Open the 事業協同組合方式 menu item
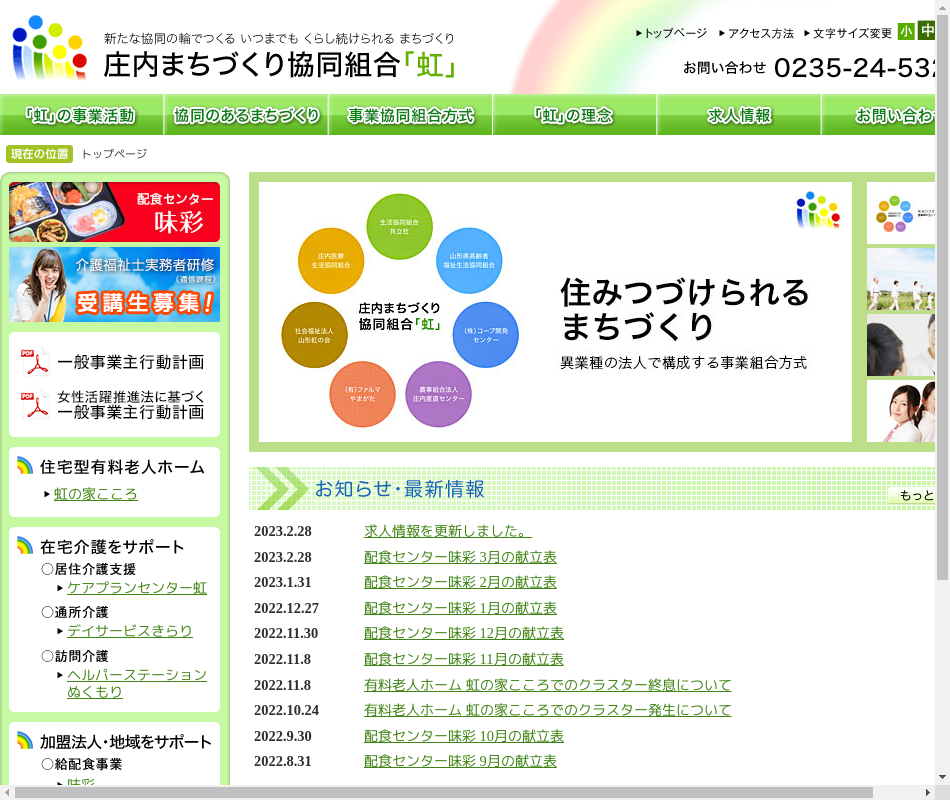This screenshot has height=800, width=950. 410,116
